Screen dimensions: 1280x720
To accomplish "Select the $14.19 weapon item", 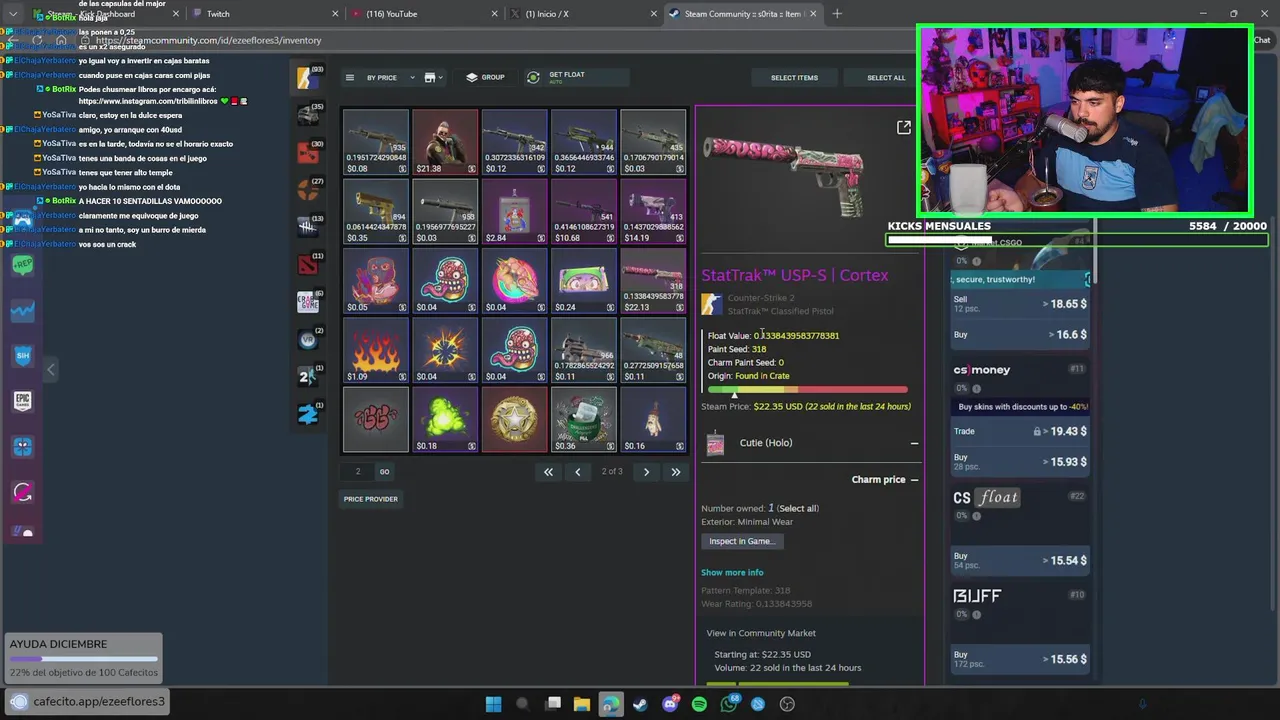I will (653, 211).
